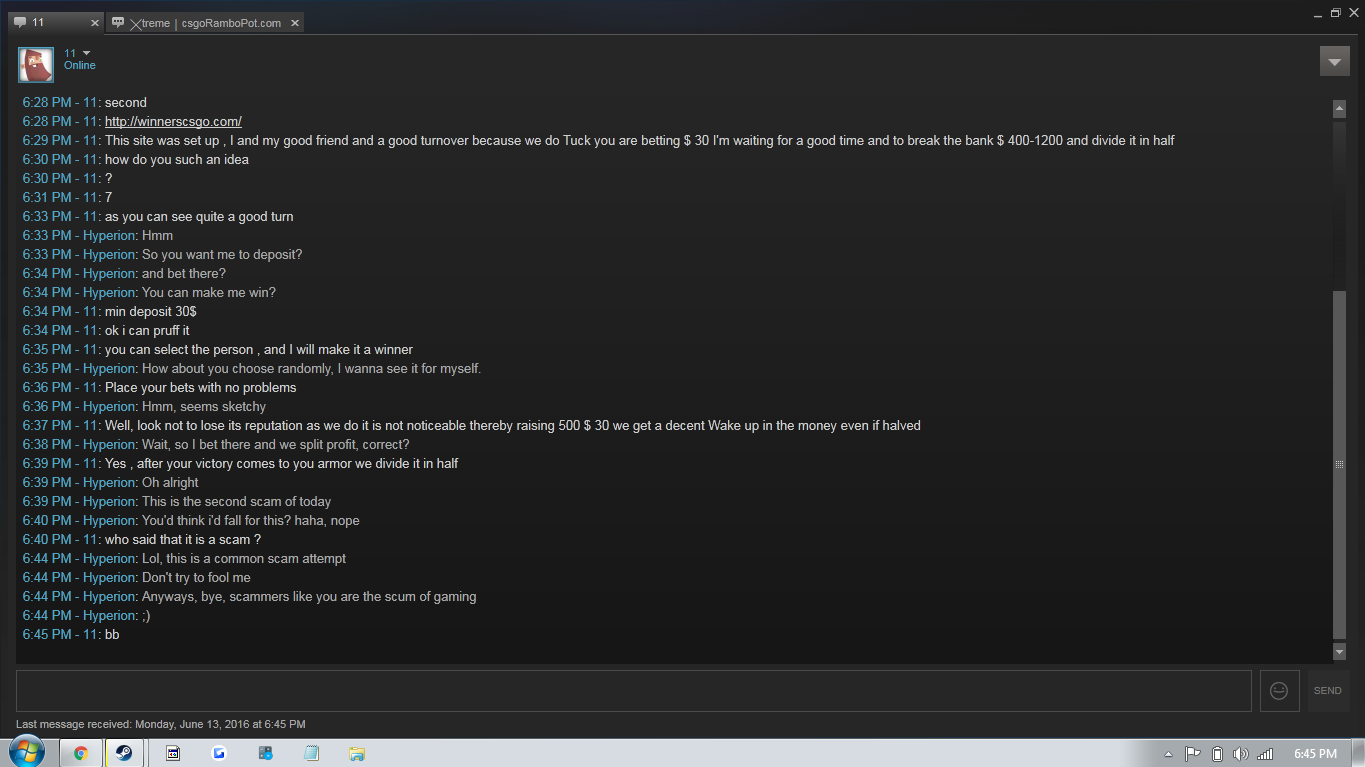The width and height of the screenshot is (1365, 767).
Task: Click the friend's avatar picture
Action: pyautogui.click(x=36, y=65)
